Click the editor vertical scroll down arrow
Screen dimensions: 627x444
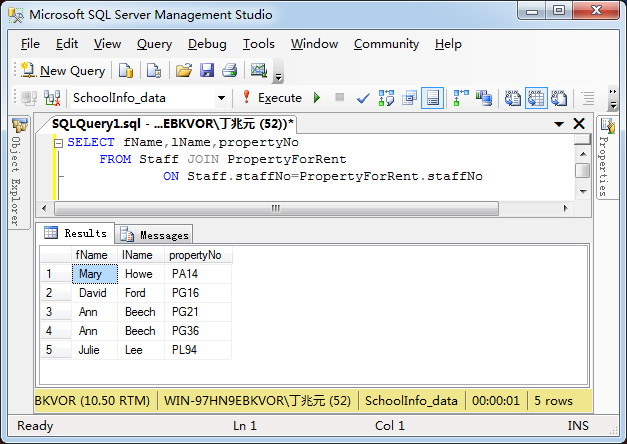coord(583,192)
